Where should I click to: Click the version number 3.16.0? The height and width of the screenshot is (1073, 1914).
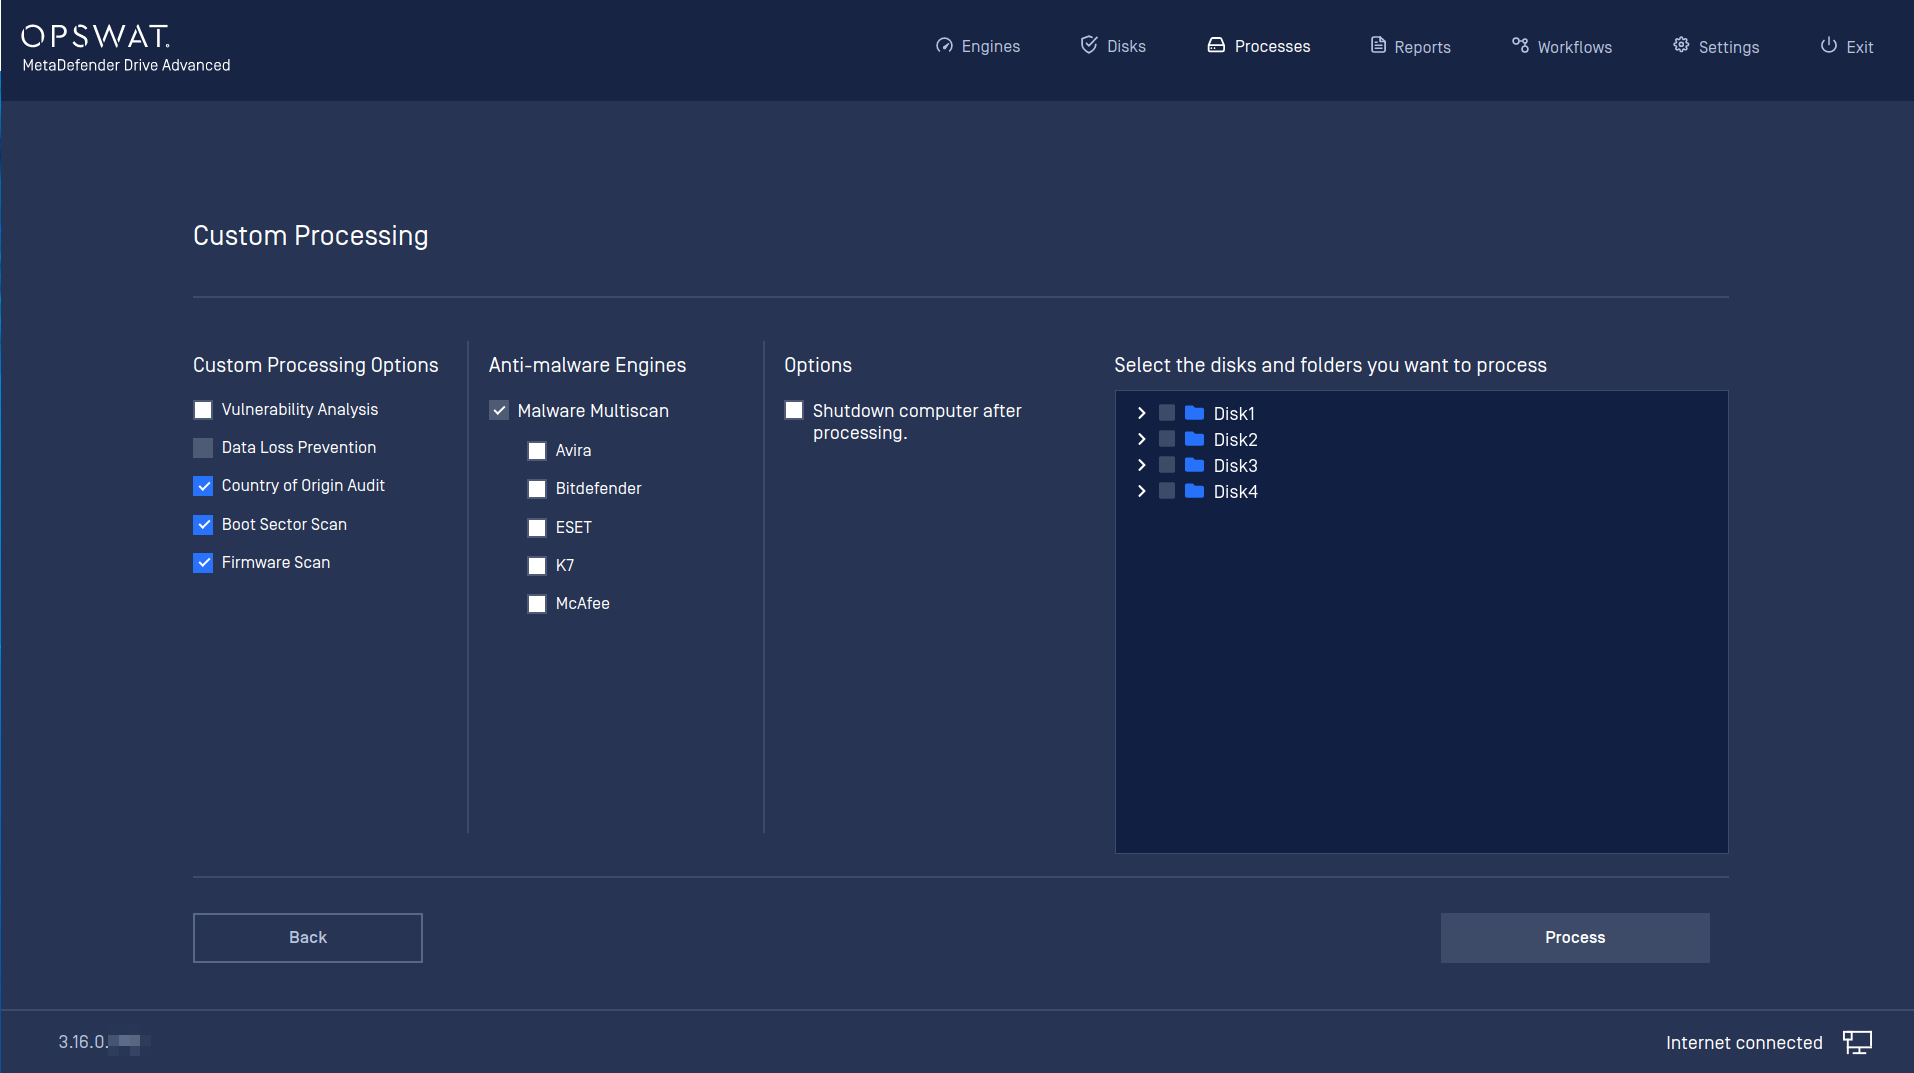coord(83,1042)
